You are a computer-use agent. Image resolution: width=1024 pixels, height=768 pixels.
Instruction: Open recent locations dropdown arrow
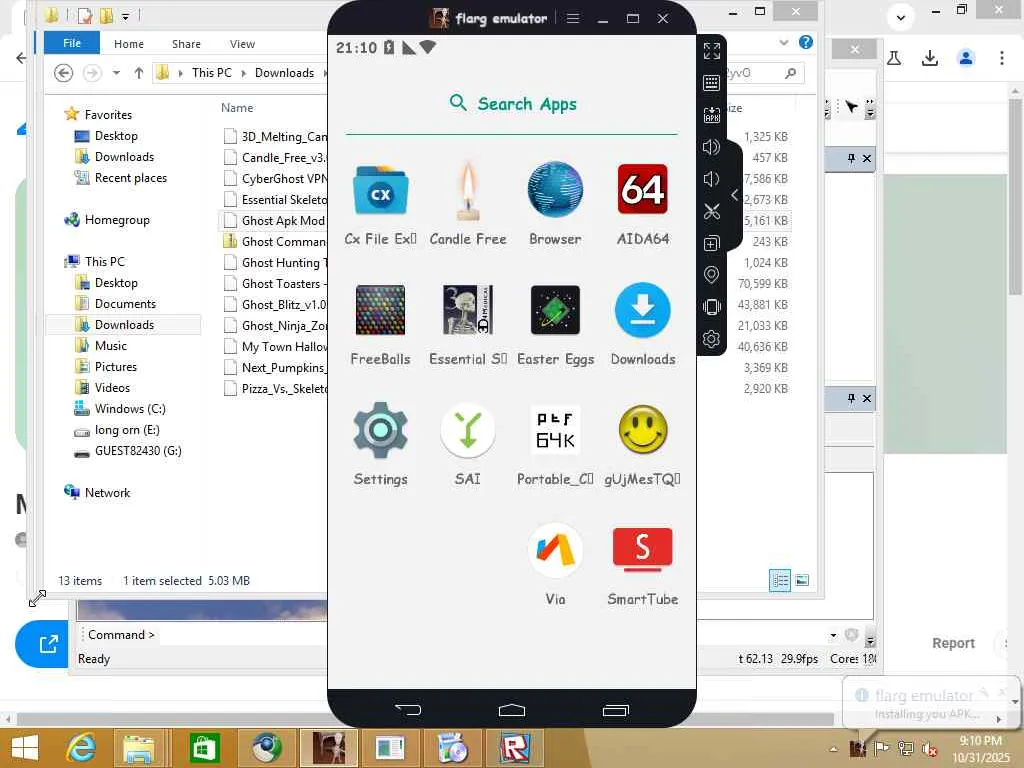pos(116,72)
